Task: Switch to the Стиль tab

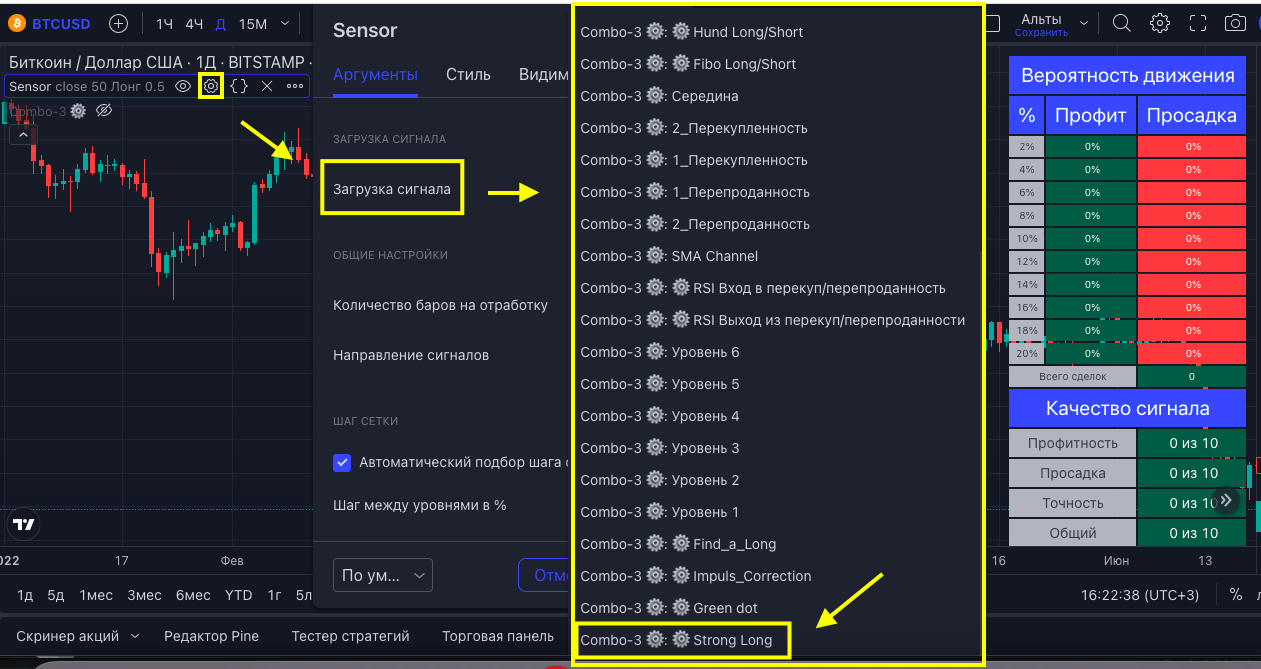Action: pos(468,74)
